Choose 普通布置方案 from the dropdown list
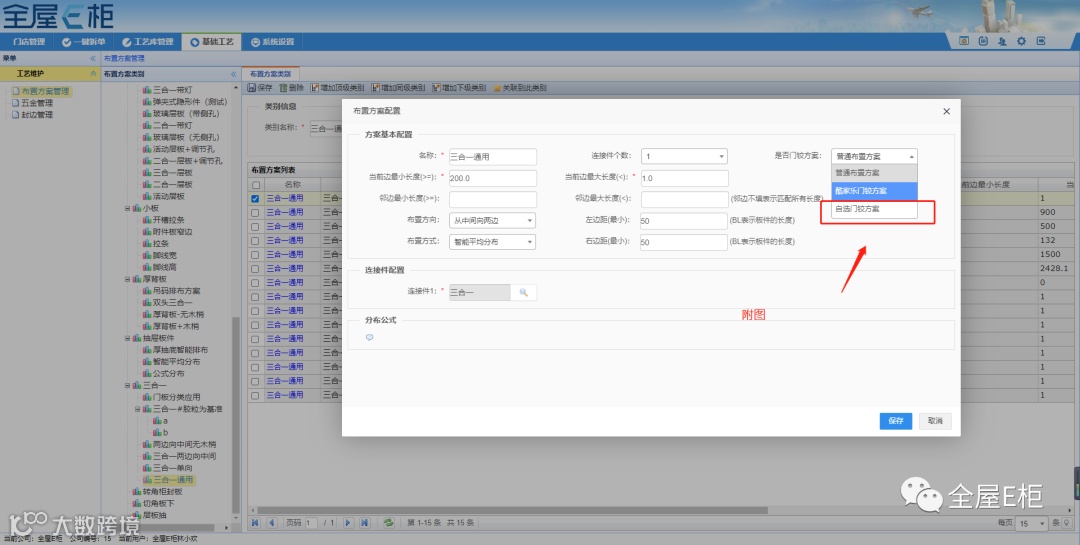The width and height of the screenshot is (1080, 545). (x=874, y=173)
